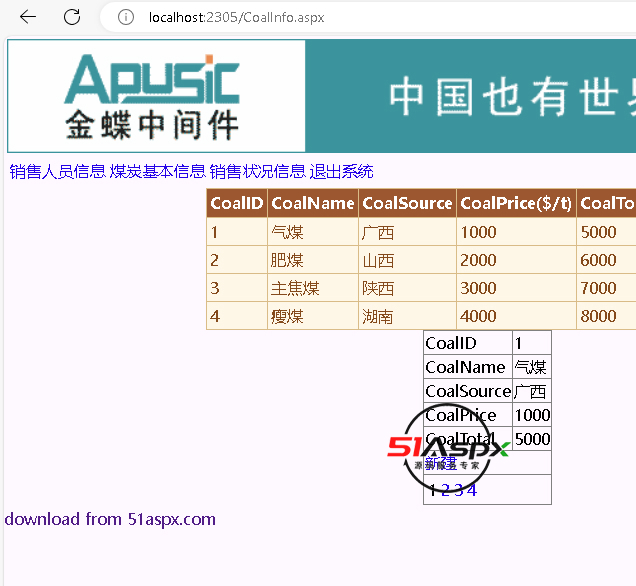Image resolution: width=636 pixels, height=586 pixels.
Task: Click 湖南 source cell in grid
Action: (x=407, y=316)
